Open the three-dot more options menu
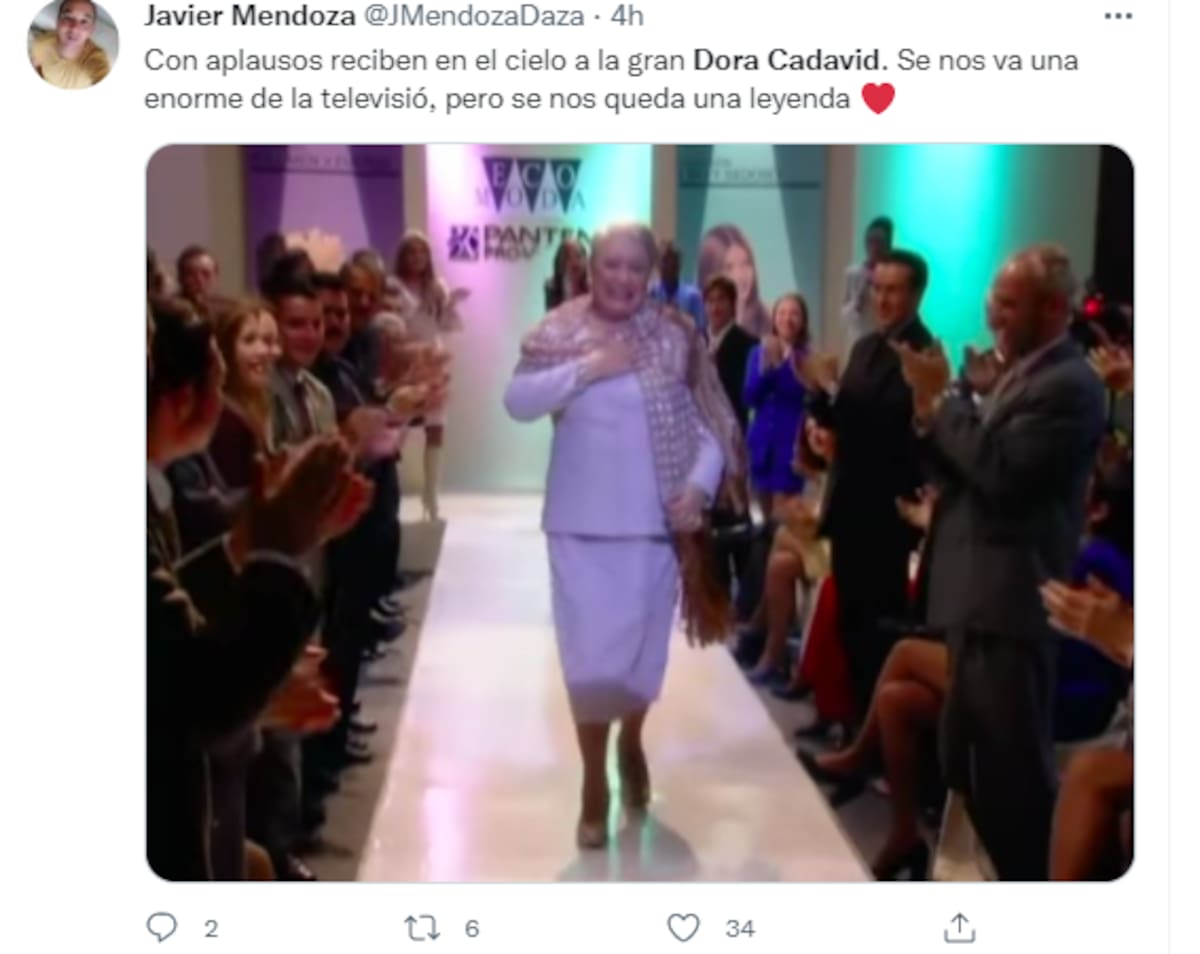This screenshot has width=1200, height=954. pyautogui.click(x=1118, y=16)
